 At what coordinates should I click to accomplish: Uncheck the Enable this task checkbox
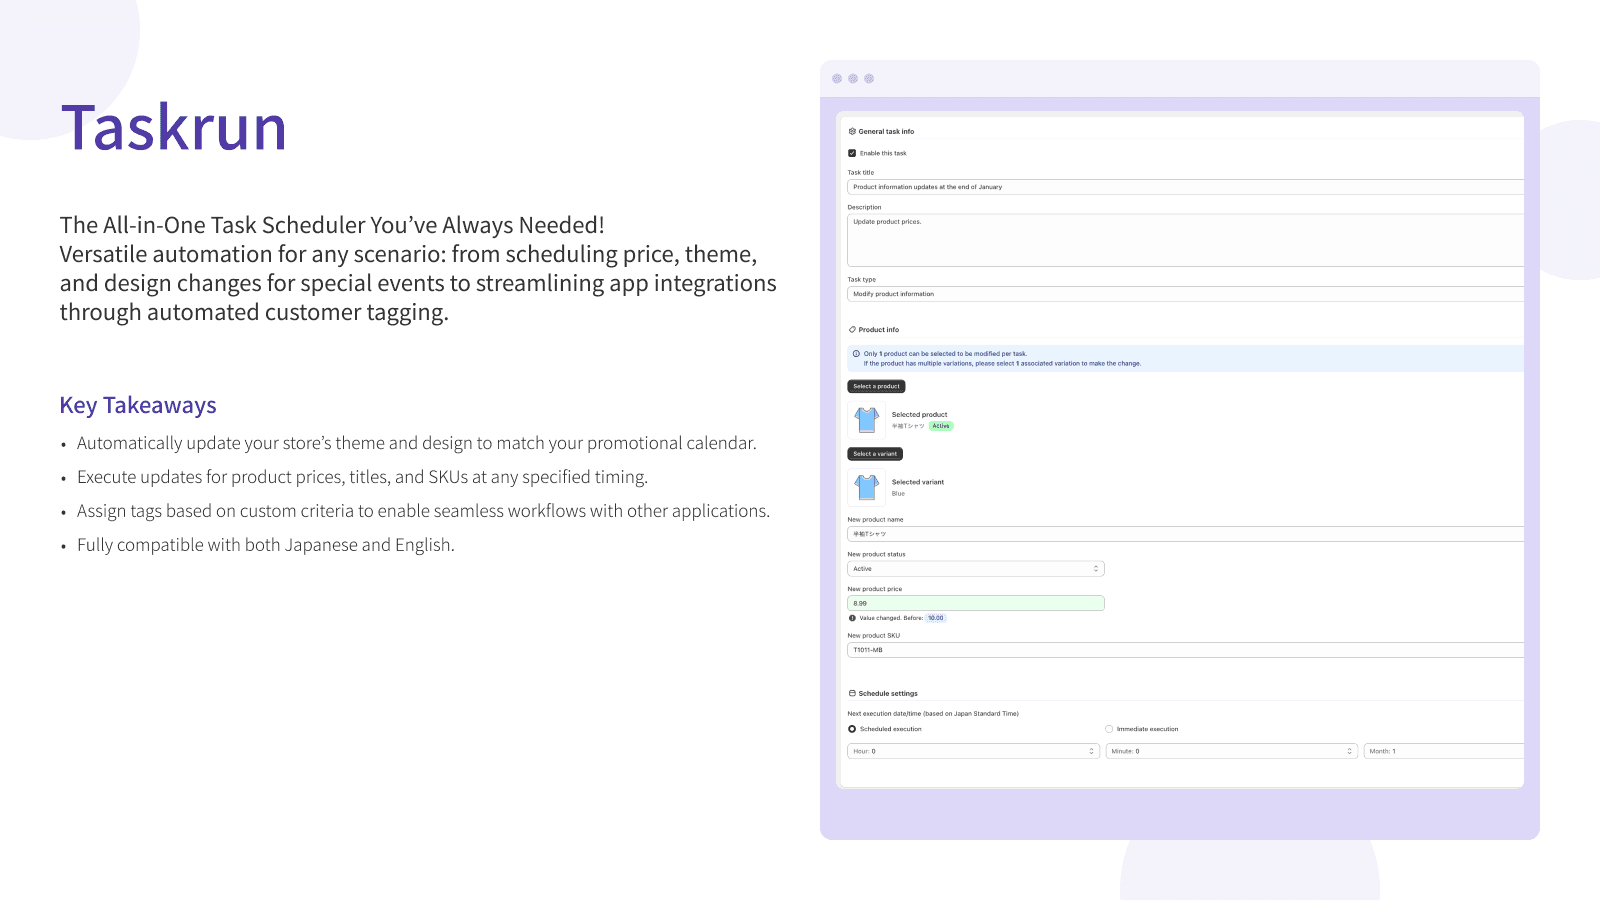(852, 153)
